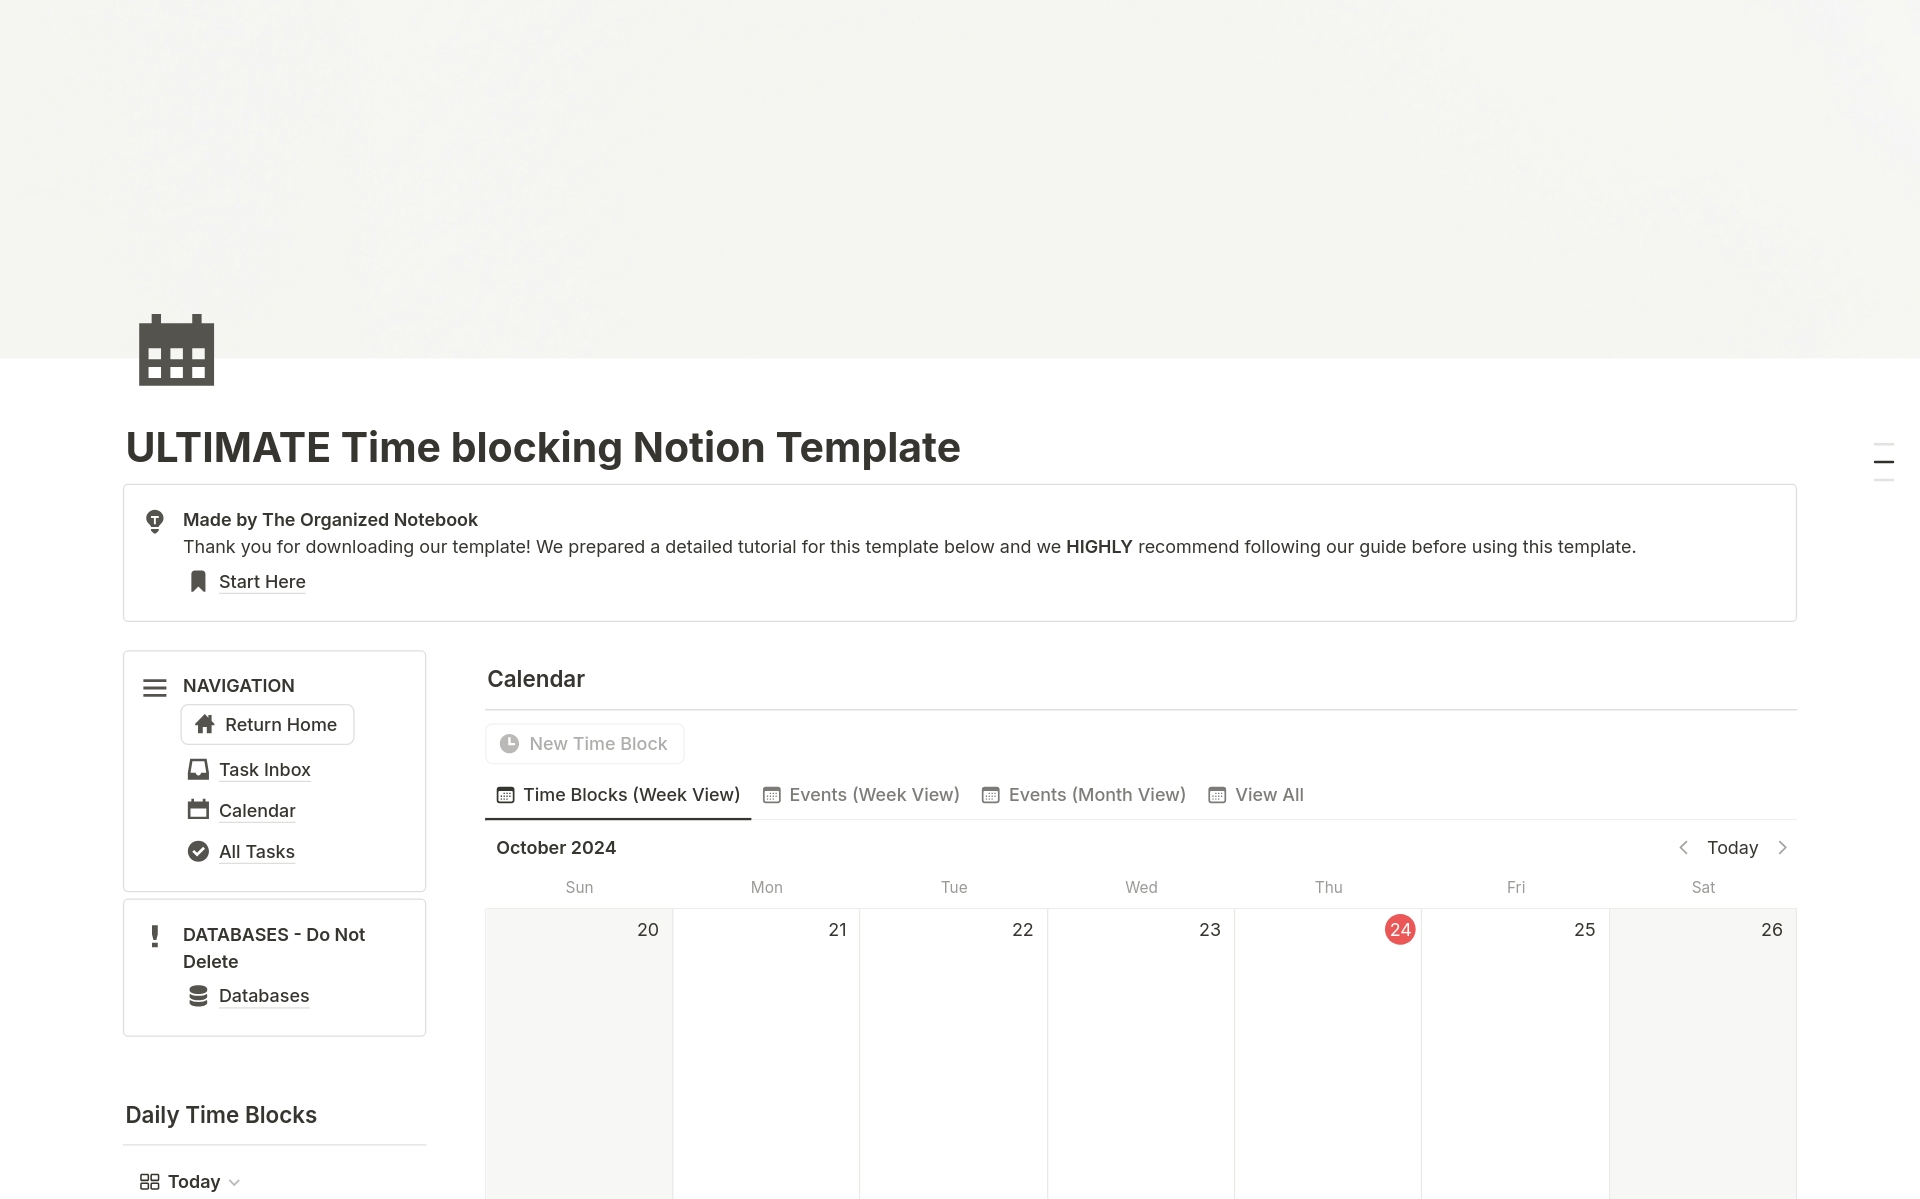The height and width of the screenshot is (1199, 1920).
Task: Click the grid icon beside Today view
Action: (x=149, y=1181)
